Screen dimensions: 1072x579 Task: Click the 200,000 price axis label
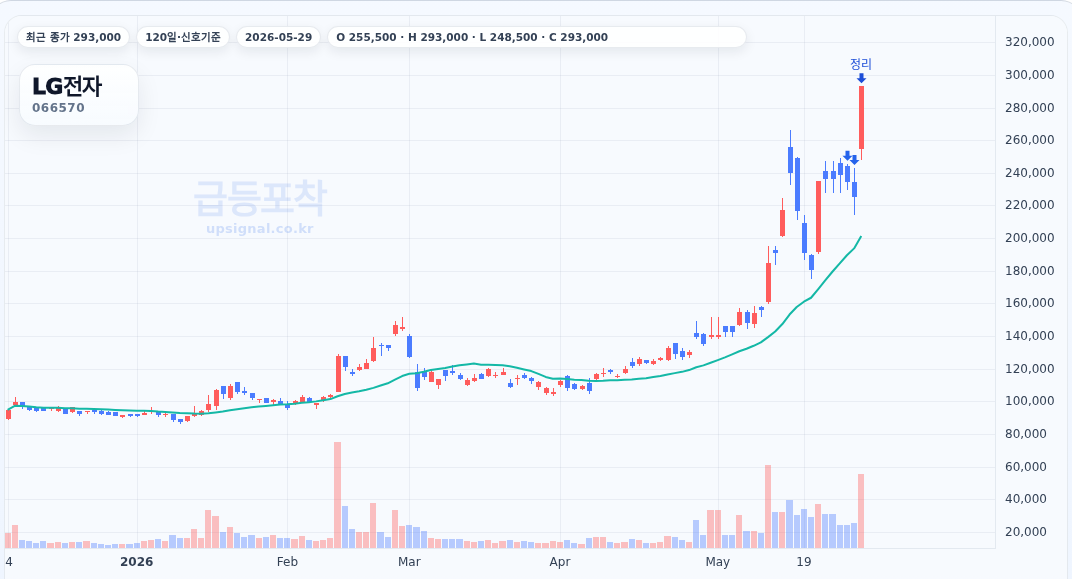coord(1030,237)
